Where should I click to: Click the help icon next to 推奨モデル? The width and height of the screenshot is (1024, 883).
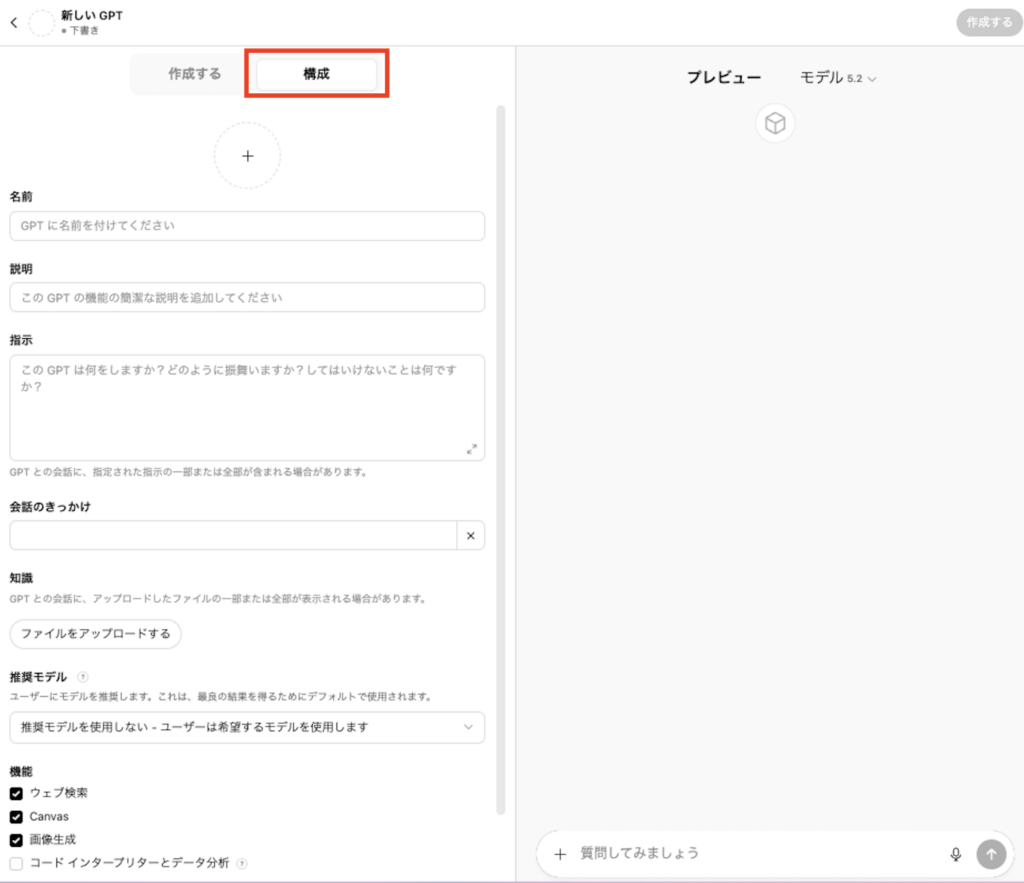point(83,677)
